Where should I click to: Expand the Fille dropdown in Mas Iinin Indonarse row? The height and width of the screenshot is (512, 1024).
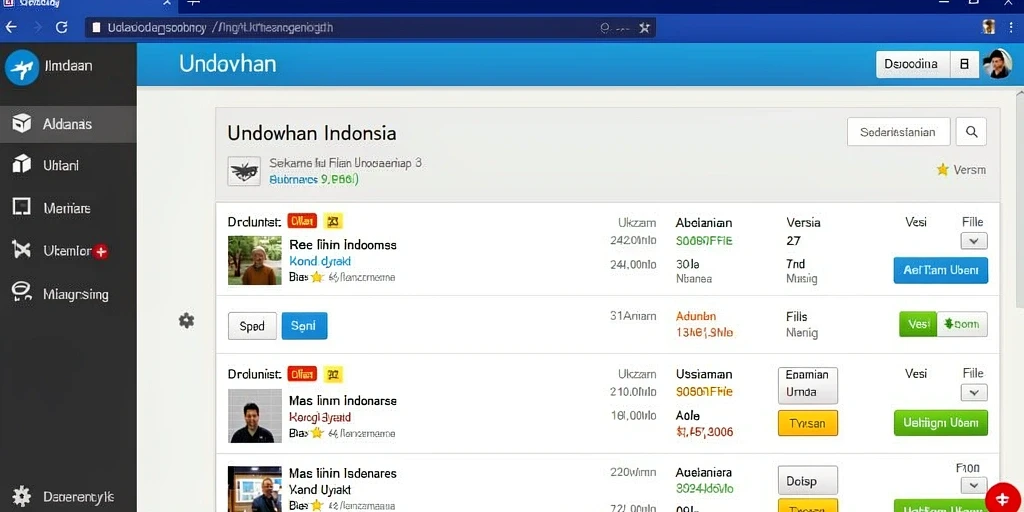[x=974, y=392]
